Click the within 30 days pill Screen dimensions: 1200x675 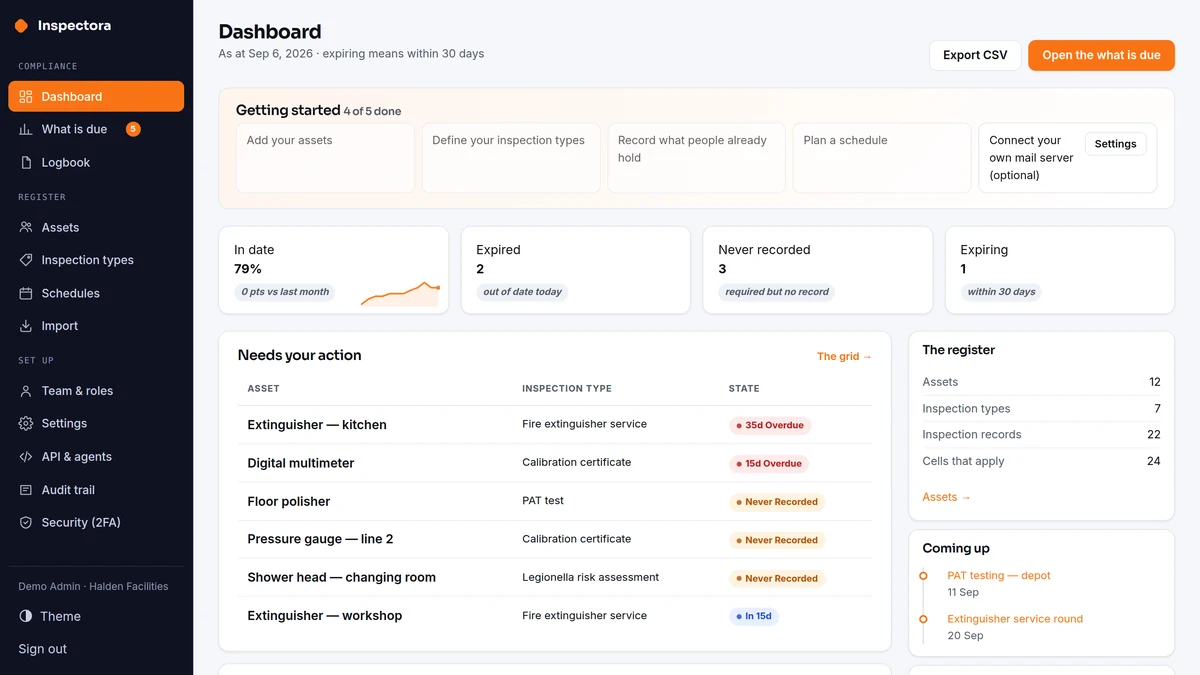pyautogui.click(x=1001, y=292)
